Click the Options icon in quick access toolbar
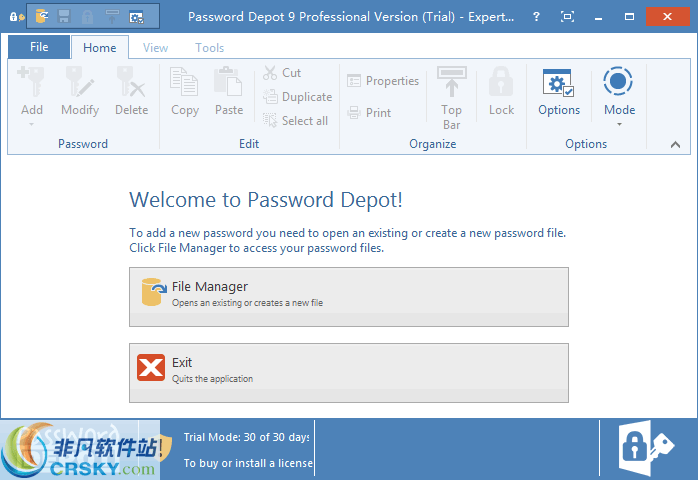This screenshot has width=698, height=480. tap(136, 17)
